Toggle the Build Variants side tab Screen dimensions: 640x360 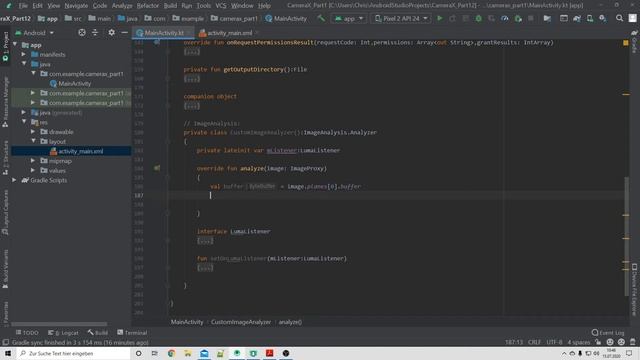tap(5, 269)
